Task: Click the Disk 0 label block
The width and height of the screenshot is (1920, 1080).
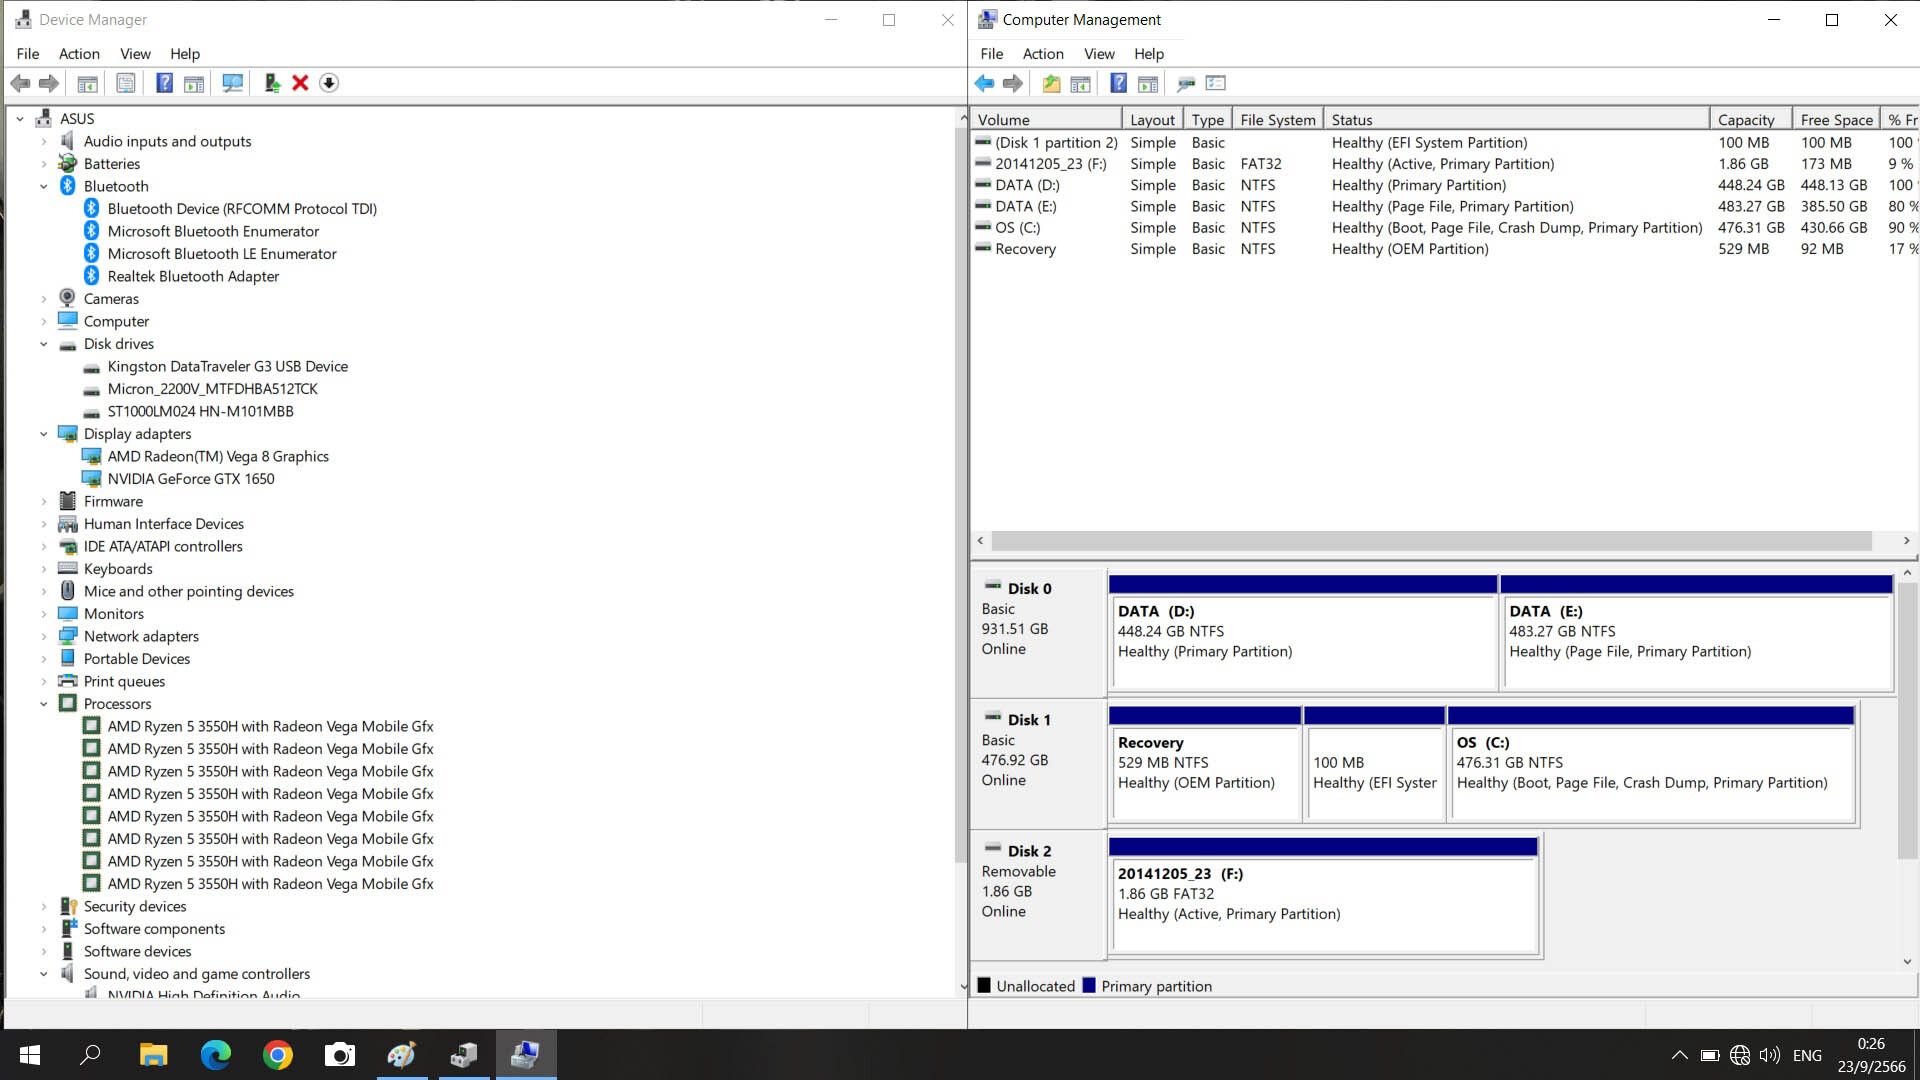Action: (x=1038, y=633)
